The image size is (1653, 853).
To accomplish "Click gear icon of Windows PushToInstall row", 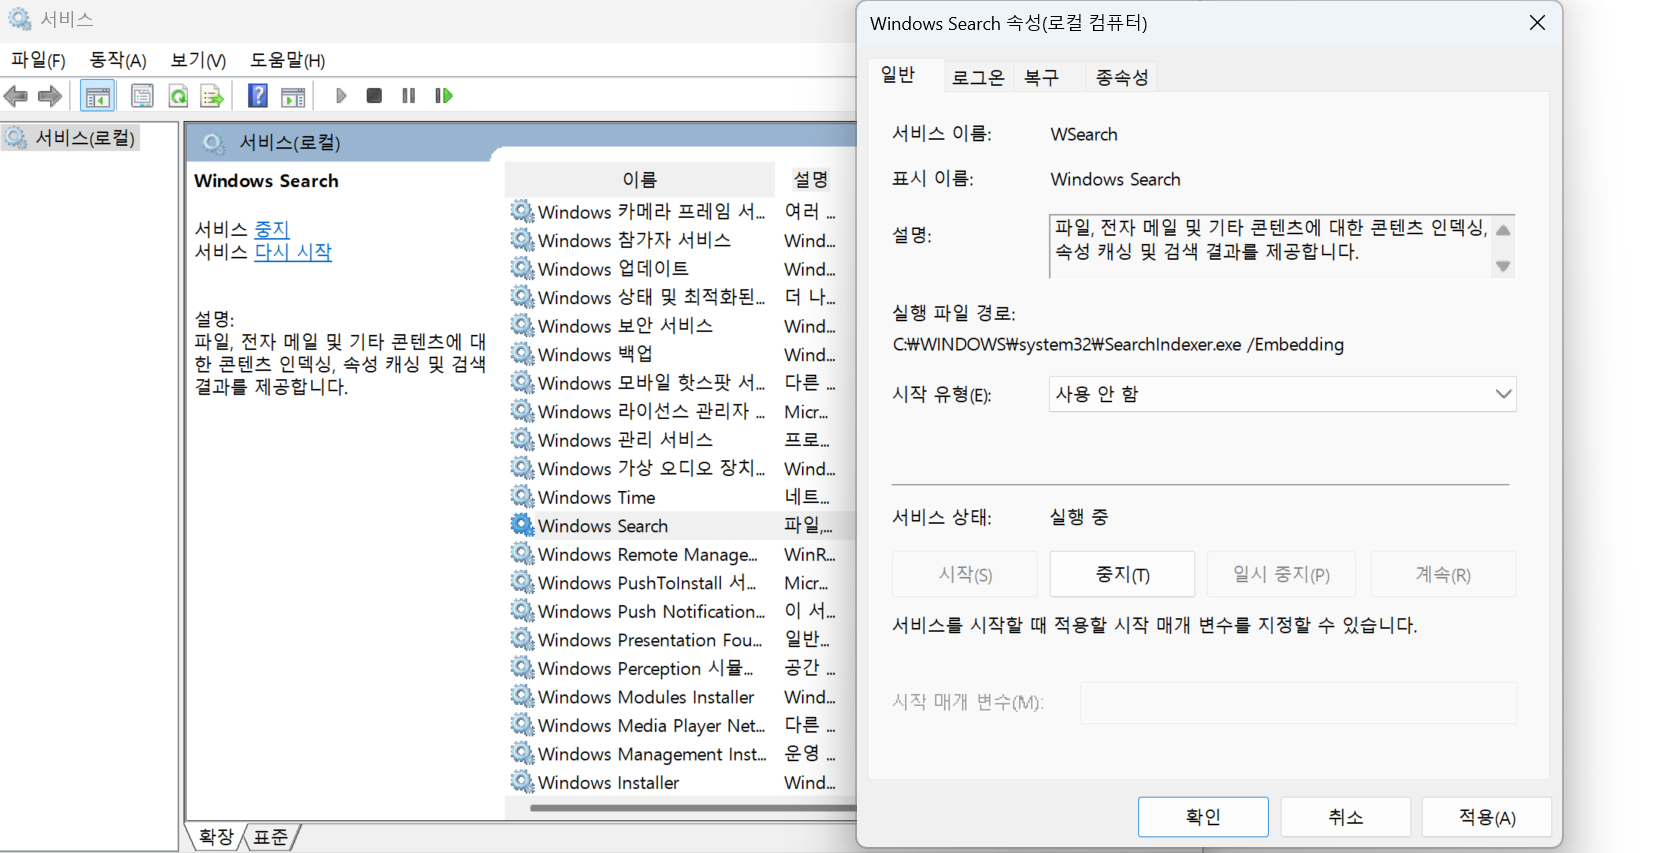I will [522, 582].
